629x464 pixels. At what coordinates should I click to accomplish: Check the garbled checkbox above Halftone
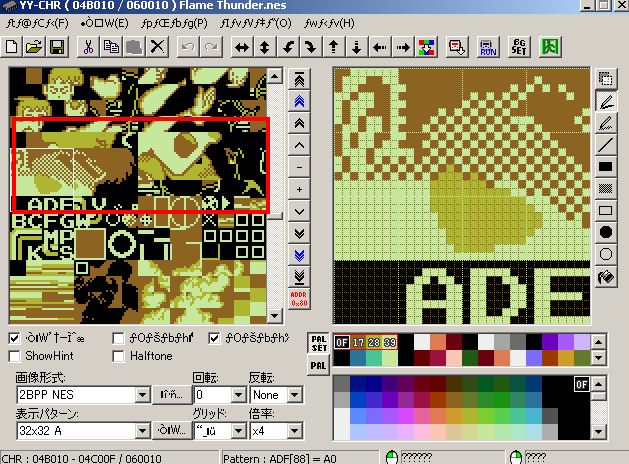(x=118, y=338)
